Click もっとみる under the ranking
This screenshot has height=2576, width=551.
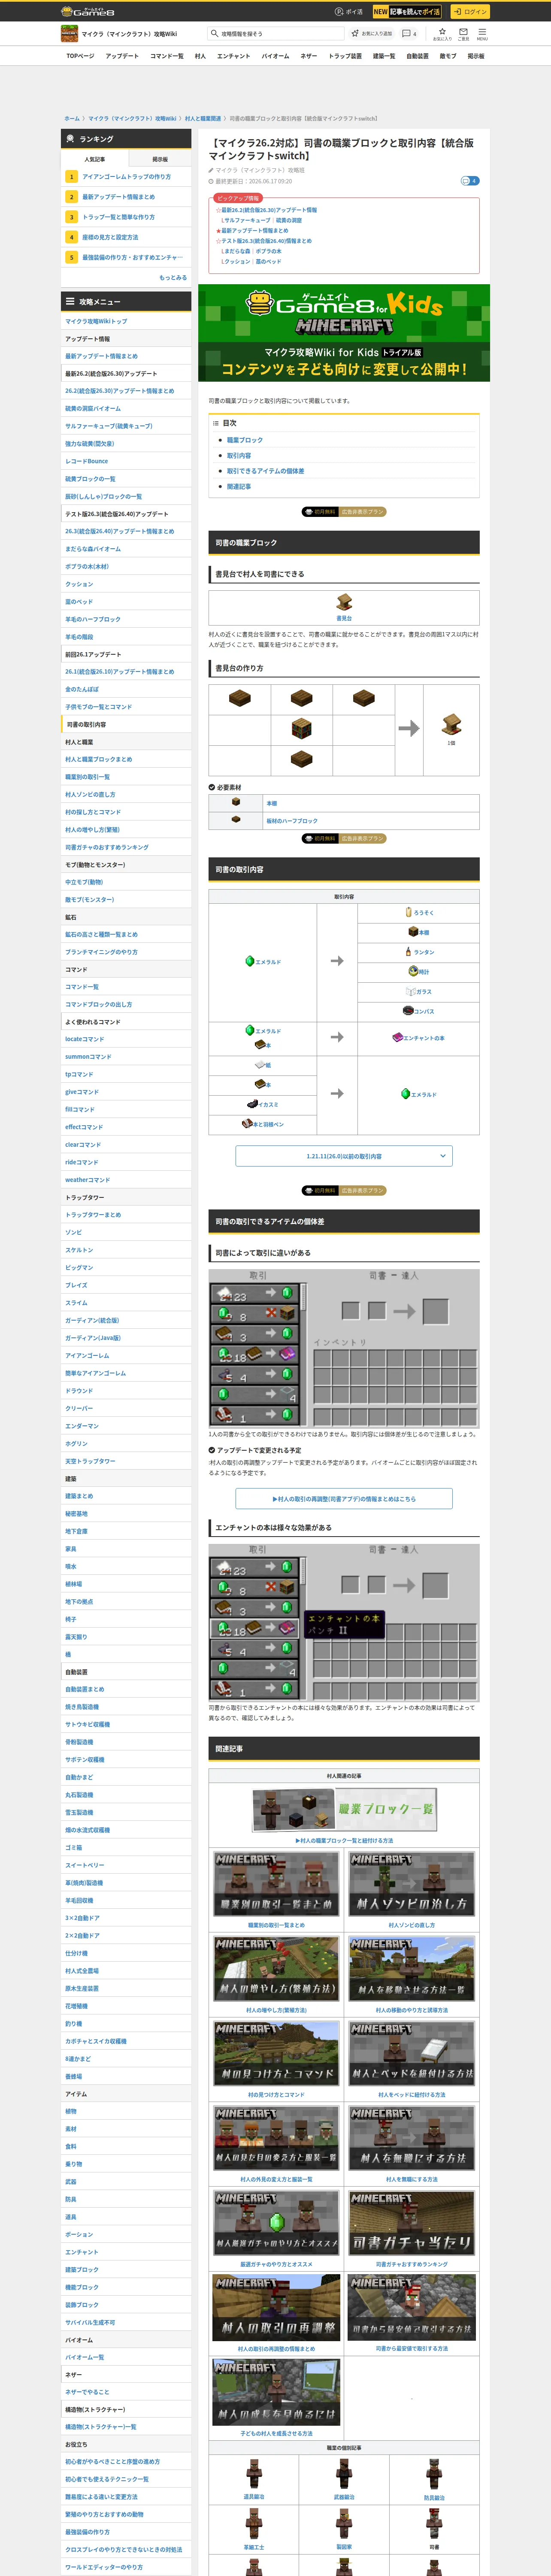tap(173, 277)
